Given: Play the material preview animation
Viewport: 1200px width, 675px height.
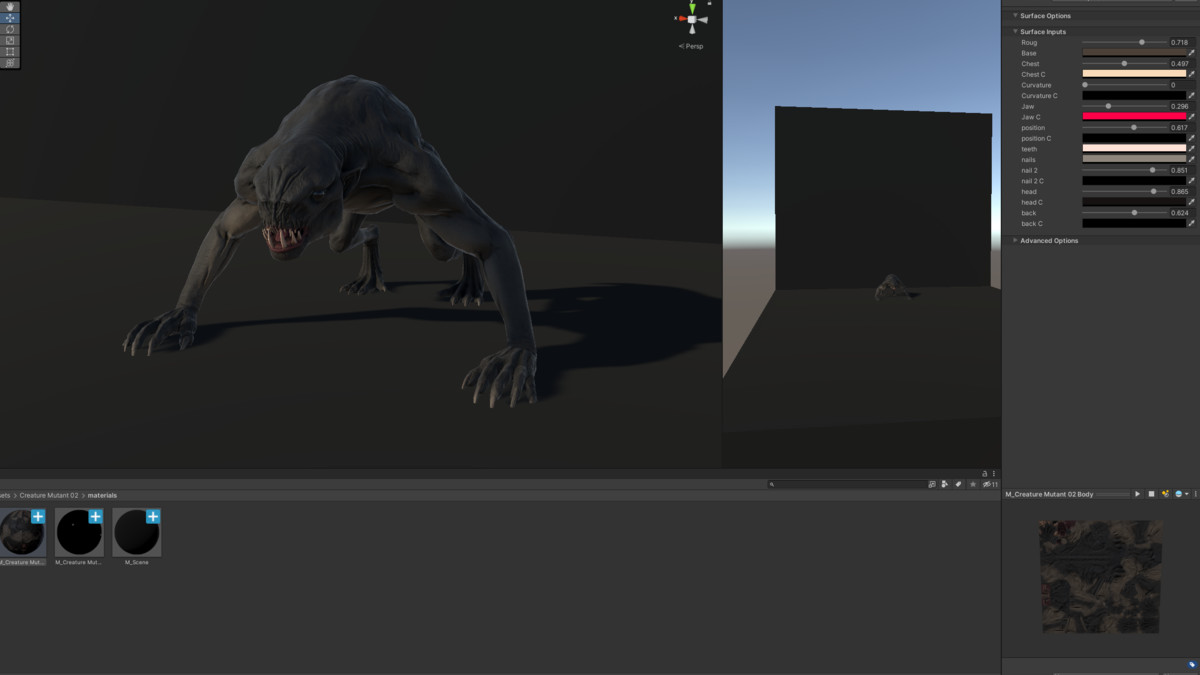Looking at the screenshot, I should click(1137, 494).
